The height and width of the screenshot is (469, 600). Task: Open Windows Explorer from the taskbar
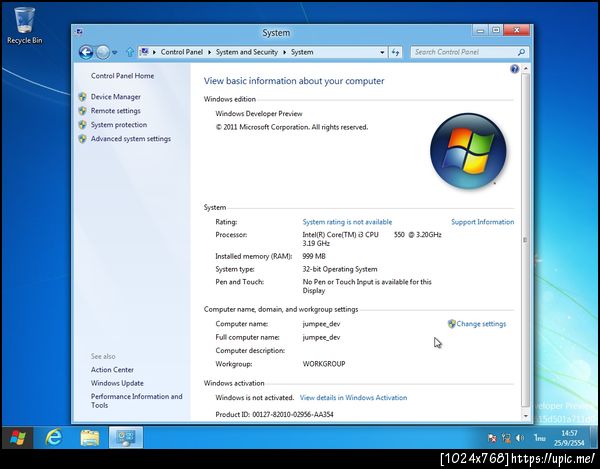90,438
